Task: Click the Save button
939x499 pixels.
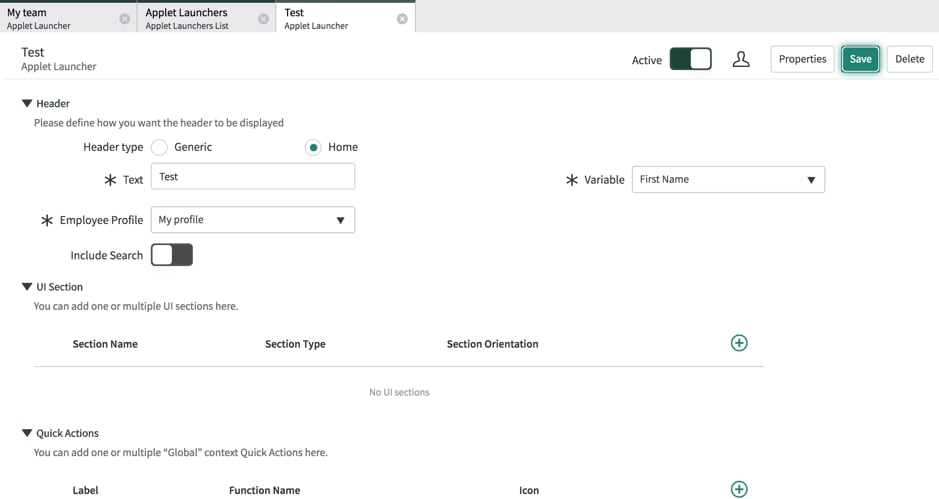Action: (x=860, y=59)
